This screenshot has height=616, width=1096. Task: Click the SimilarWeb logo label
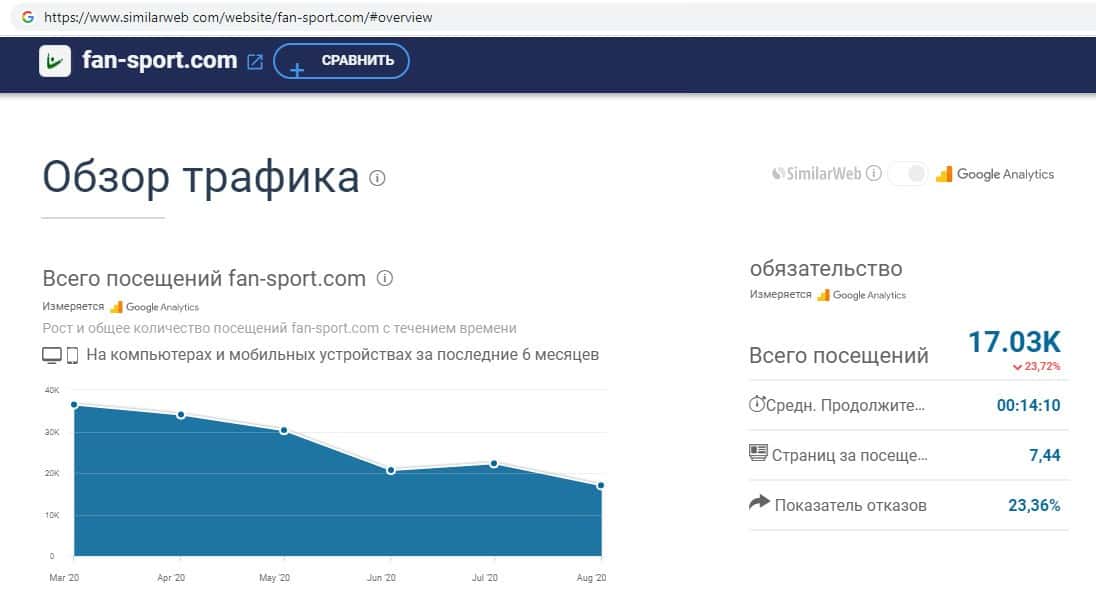(x=816, y=173)
